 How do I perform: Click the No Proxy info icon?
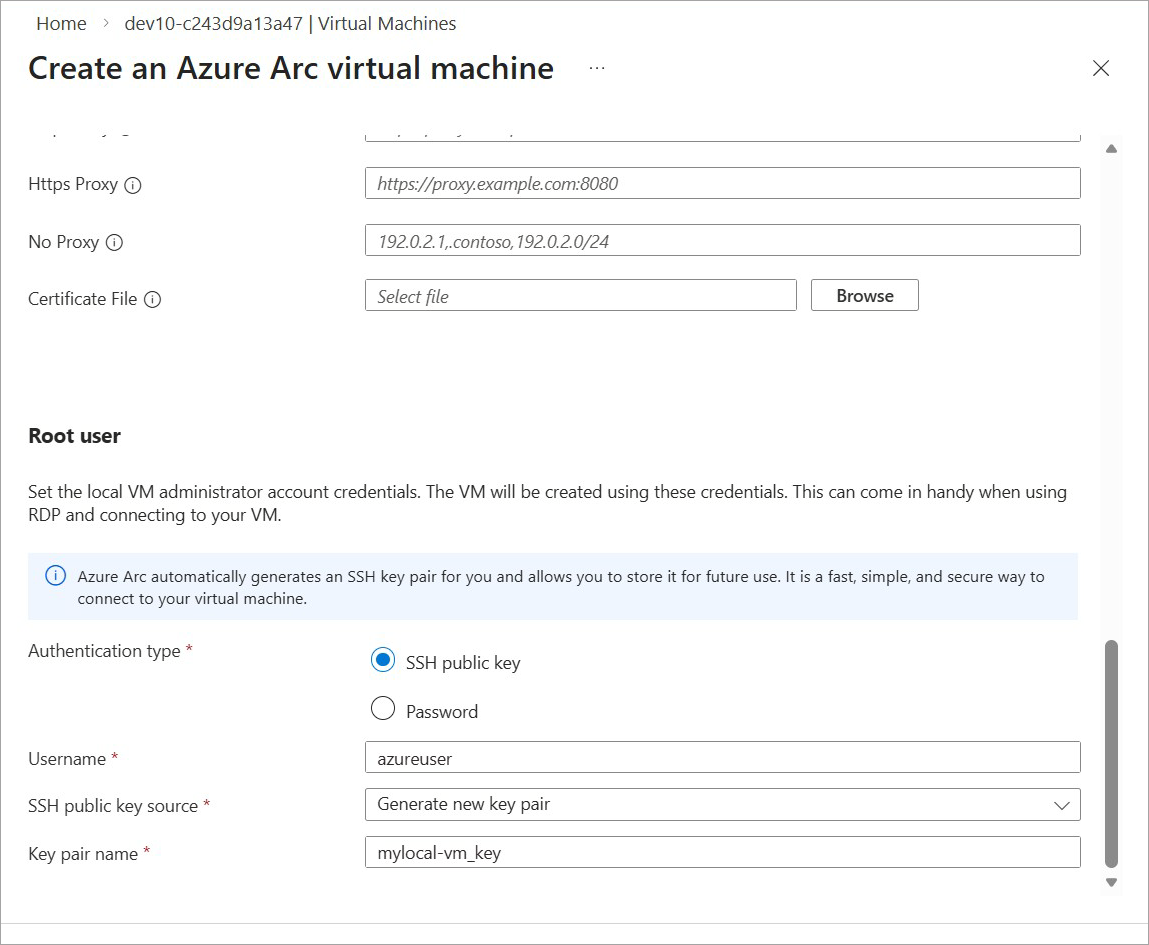click(114, 242)
